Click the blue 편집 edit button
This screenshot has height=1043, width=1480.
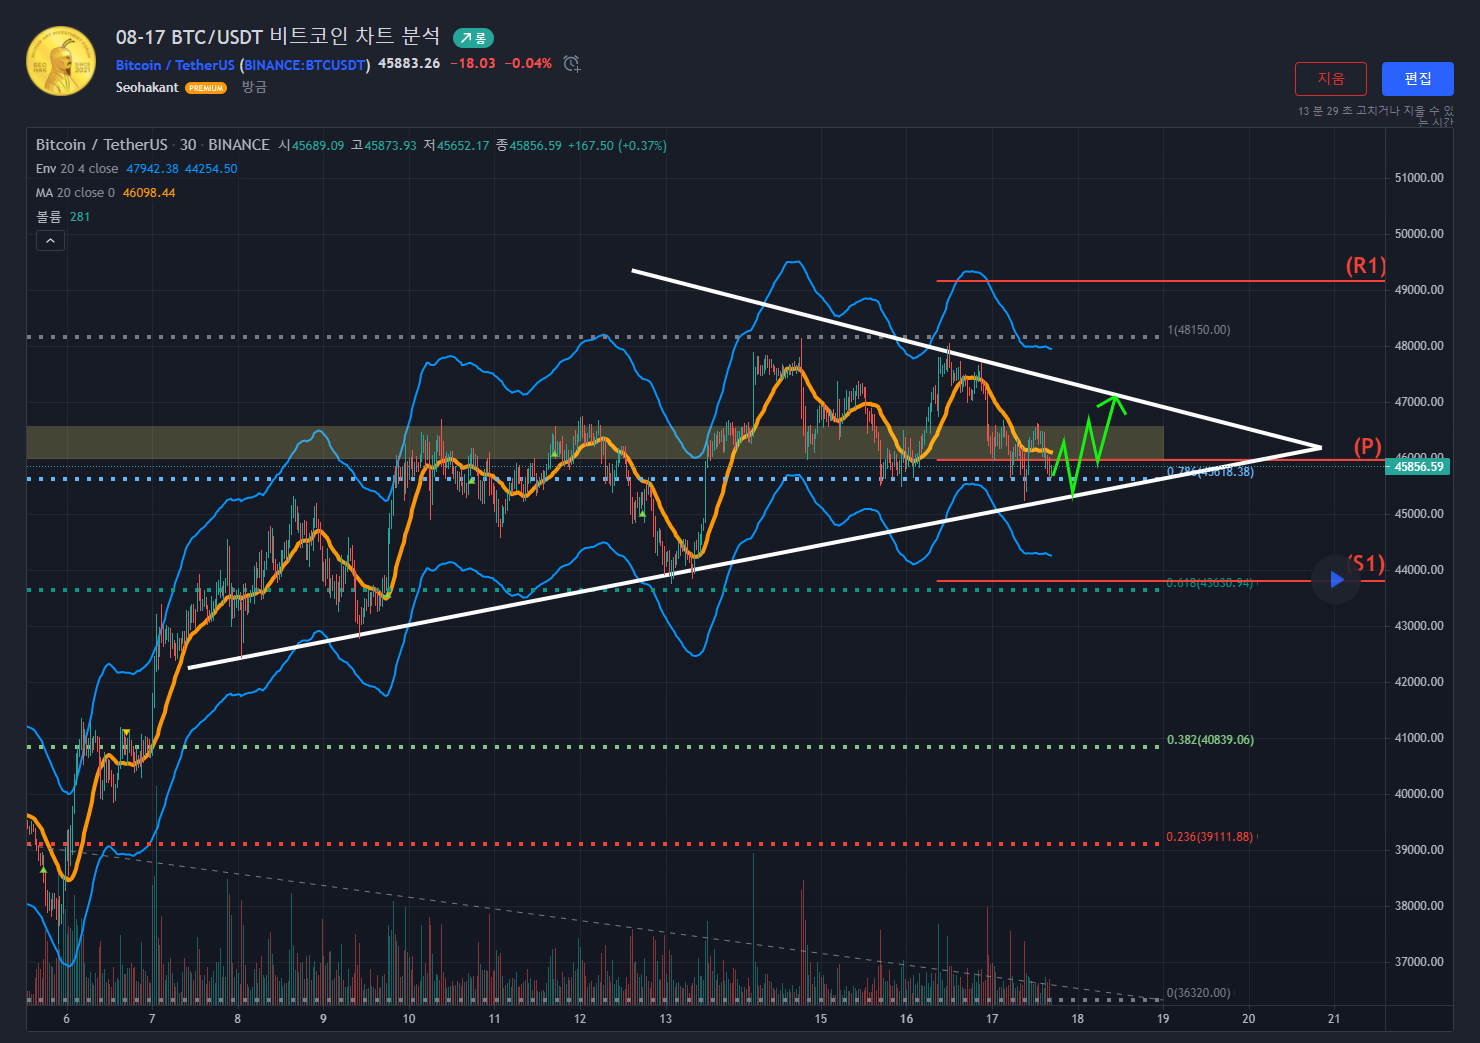1417,79
